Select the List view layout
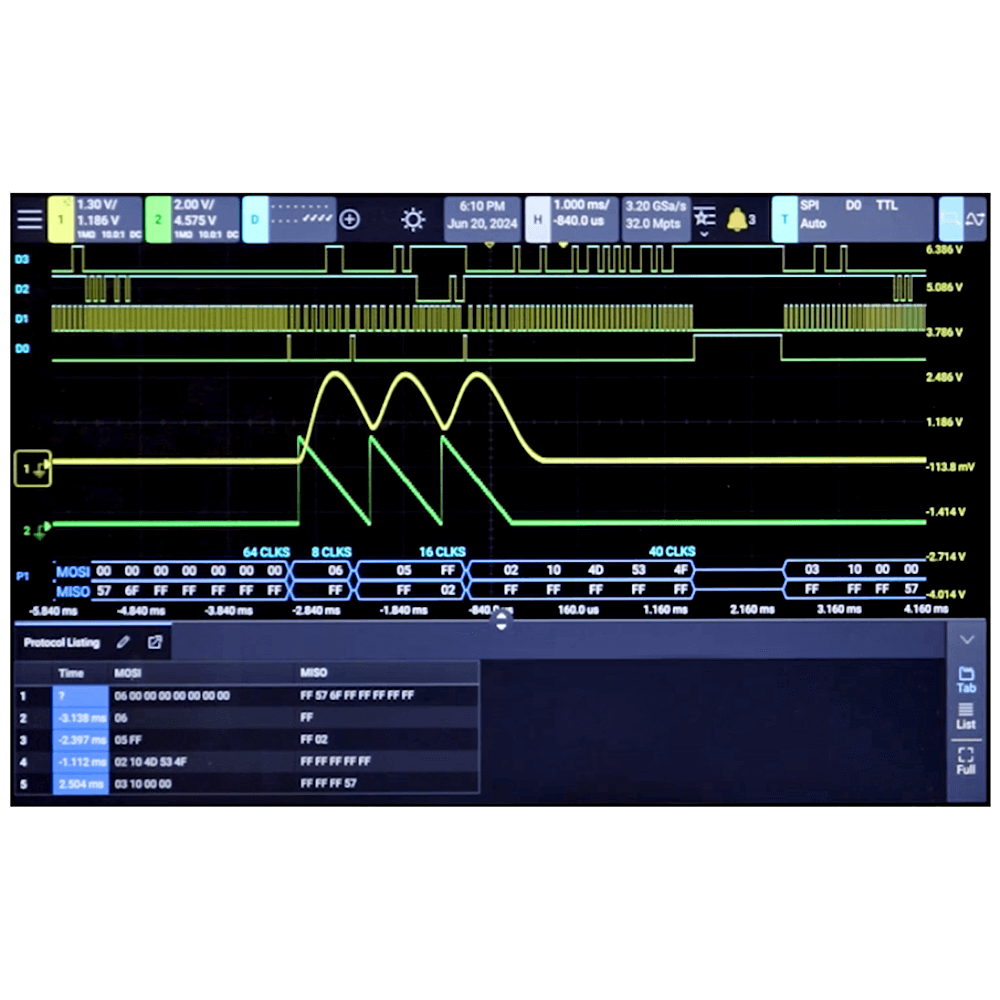Image resolution: width=1000 pixels, height=1000 pixels. click(965, 715)
